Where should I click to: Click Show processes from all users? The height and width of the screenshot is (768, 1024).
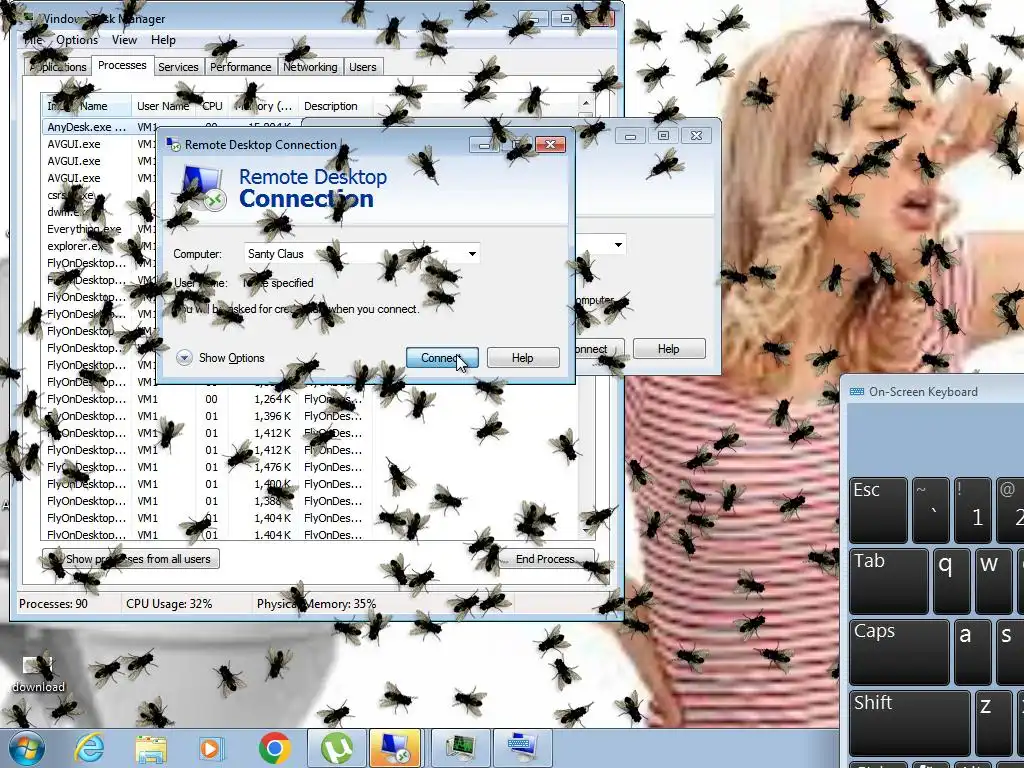(131, 559)
